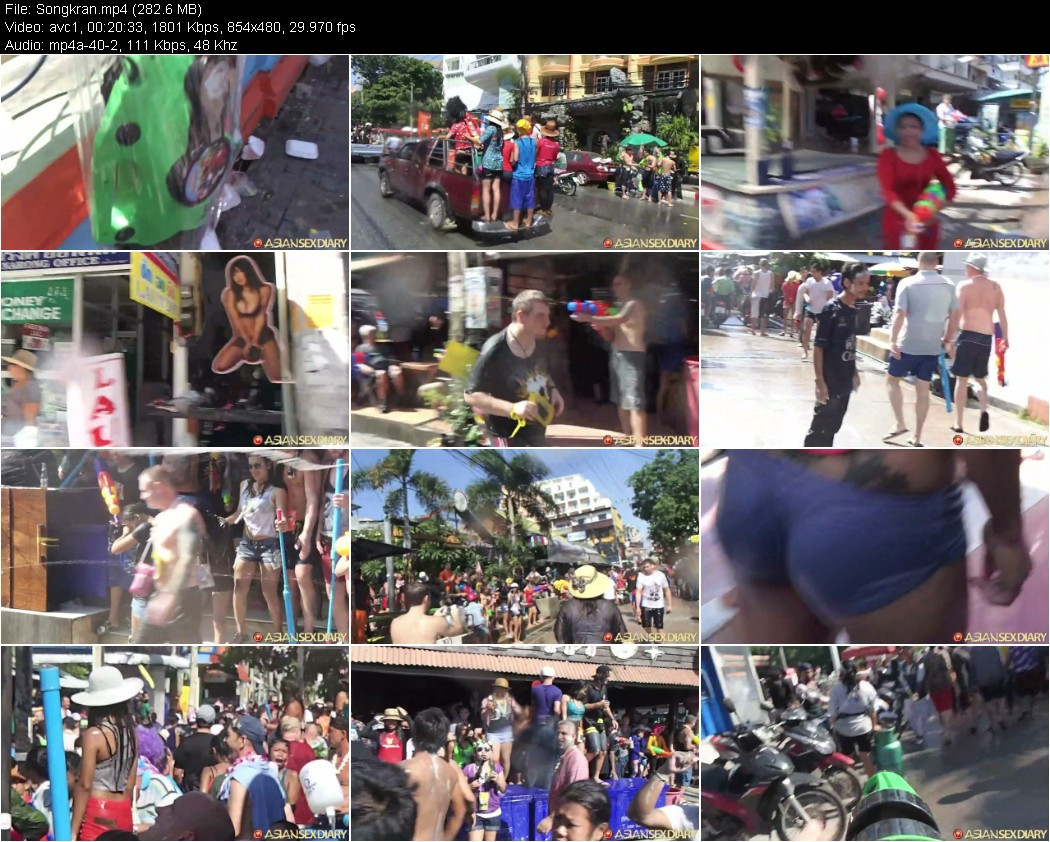Click the 'Video: avc1, 00:20:33' info line
Viewport: 1050px width, 842px height.
(x=179, y=27)
